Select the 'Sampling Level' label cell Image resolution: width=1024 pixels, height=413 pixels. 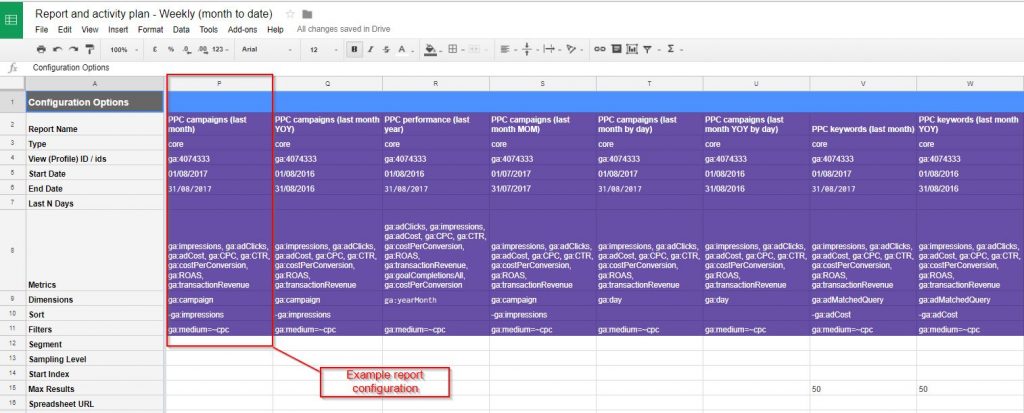[95, 359]
